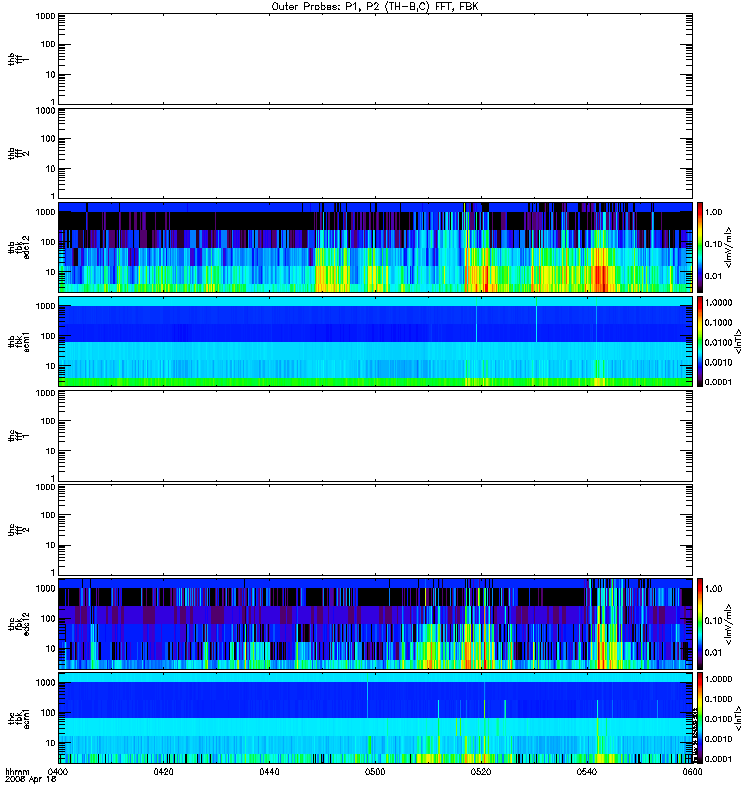Image resolution: width=750 pixels, height=800 pixels.
Task: Select the thc fbk scm1 color bar
Action: [x=700, y=718]
